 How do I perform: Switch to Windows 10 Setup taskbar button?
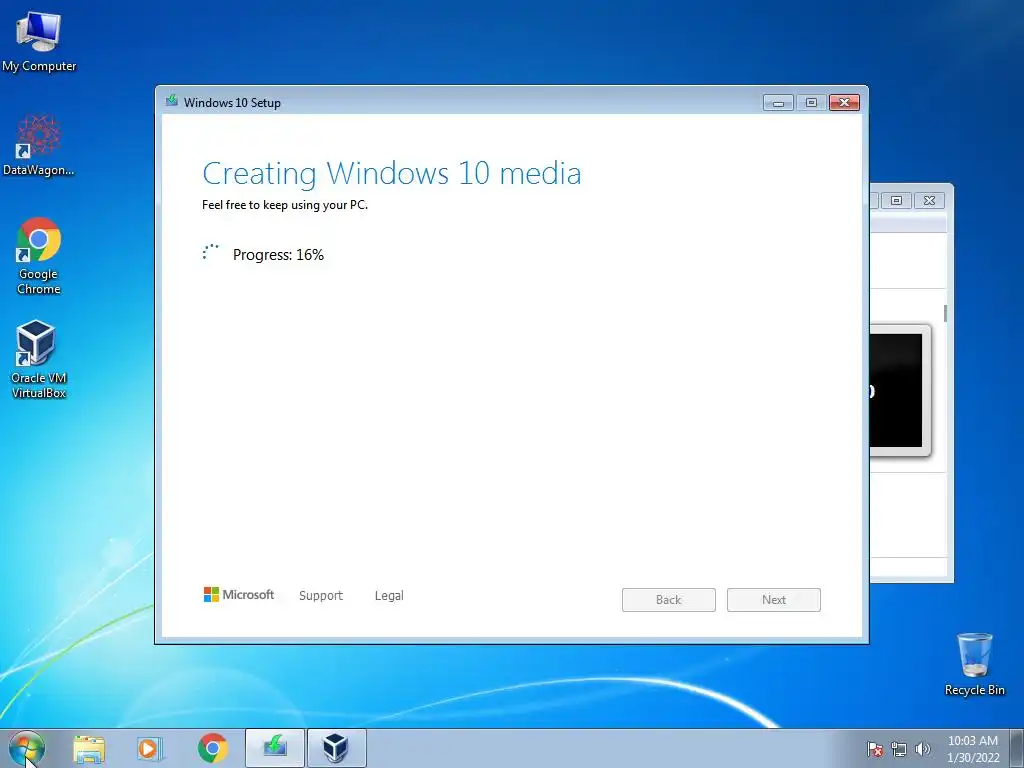(275, 748)
